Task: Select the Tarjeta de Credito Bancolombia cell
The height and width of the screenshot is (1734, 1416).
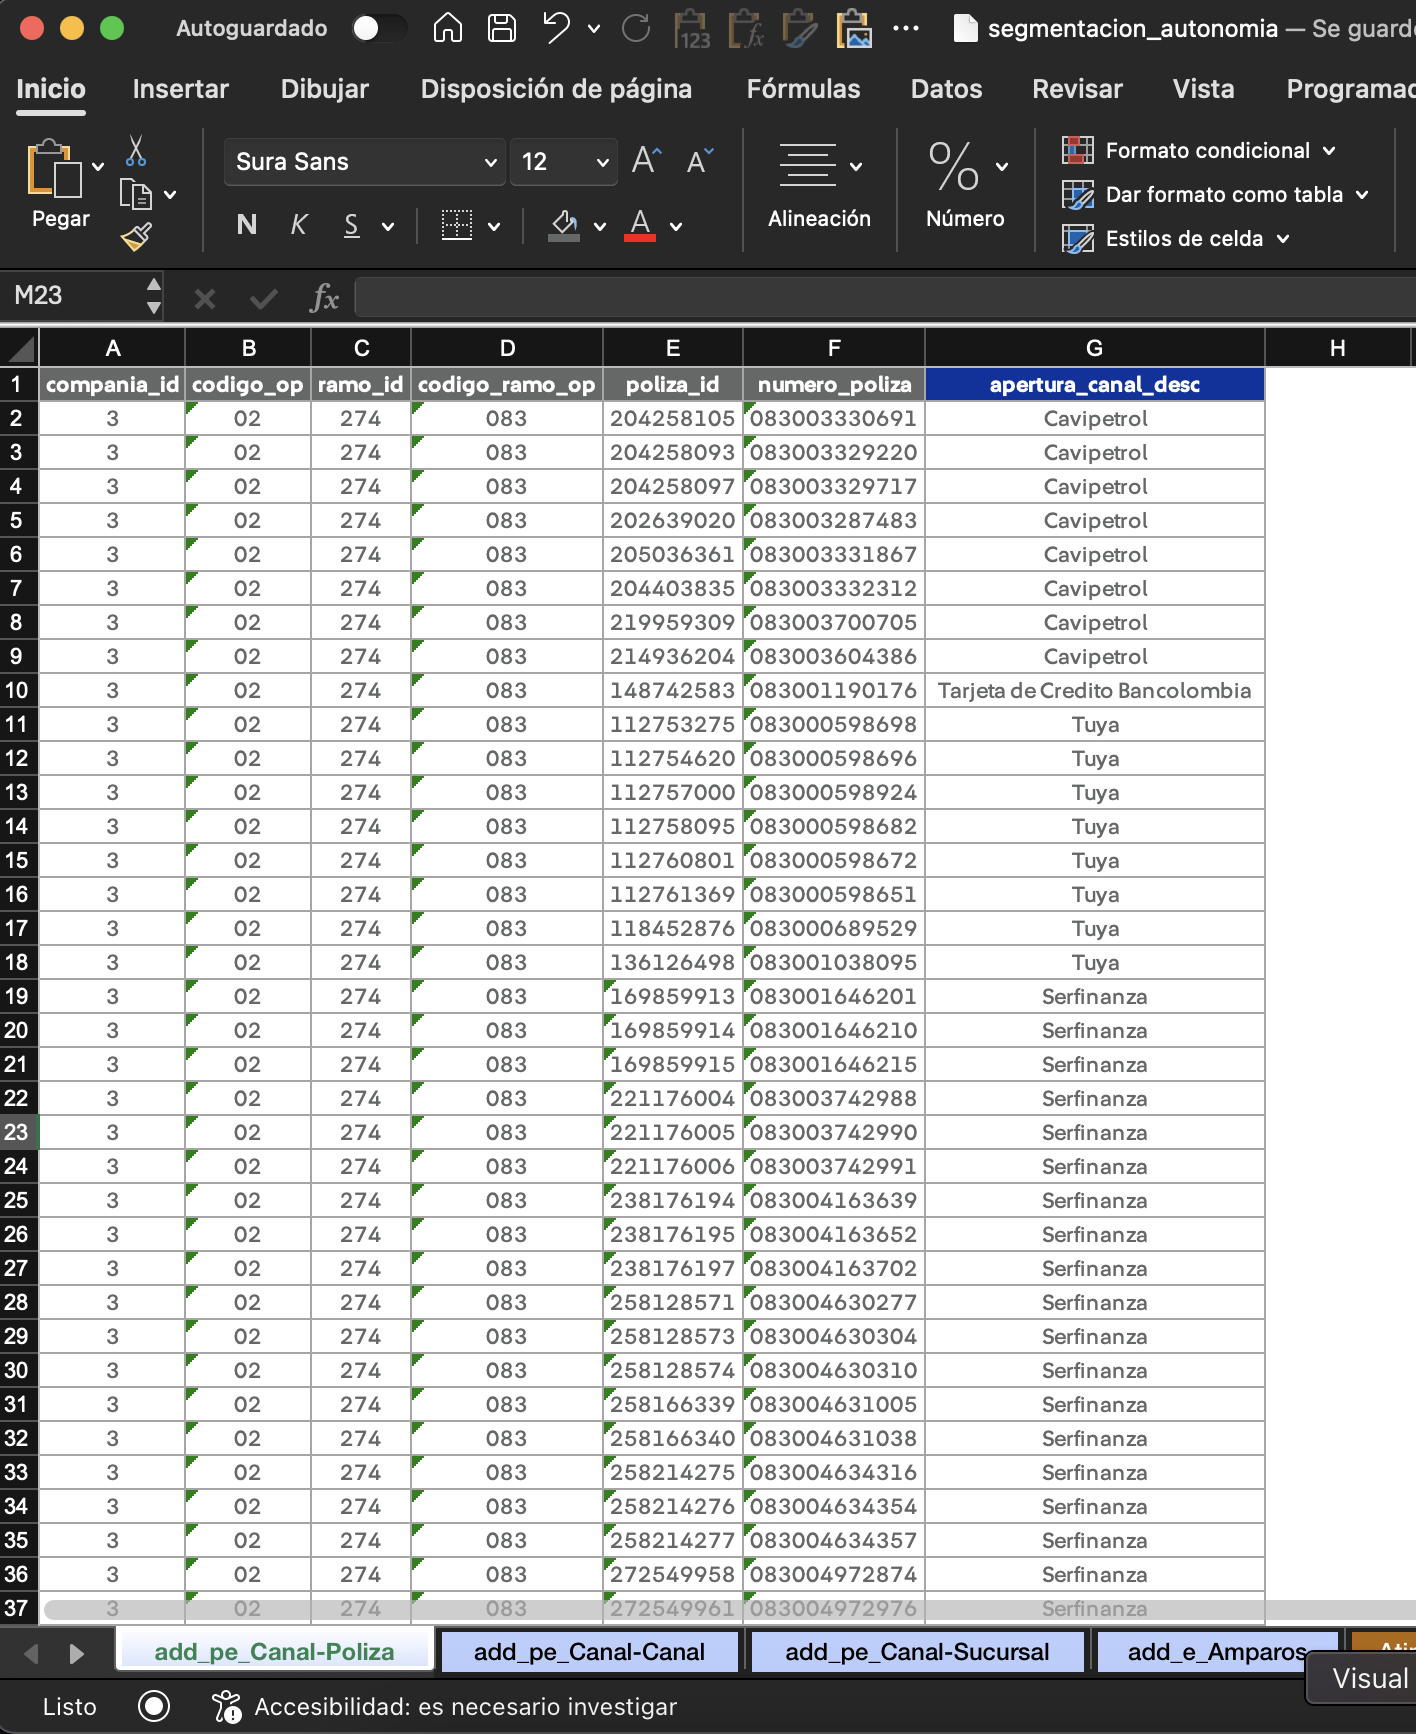Action: [x=1094, y=691]
